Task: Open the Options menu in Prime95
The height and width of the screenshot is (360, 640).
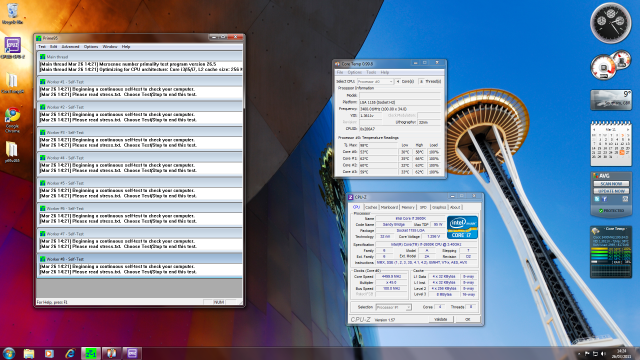Action: [x=91, y=47]
